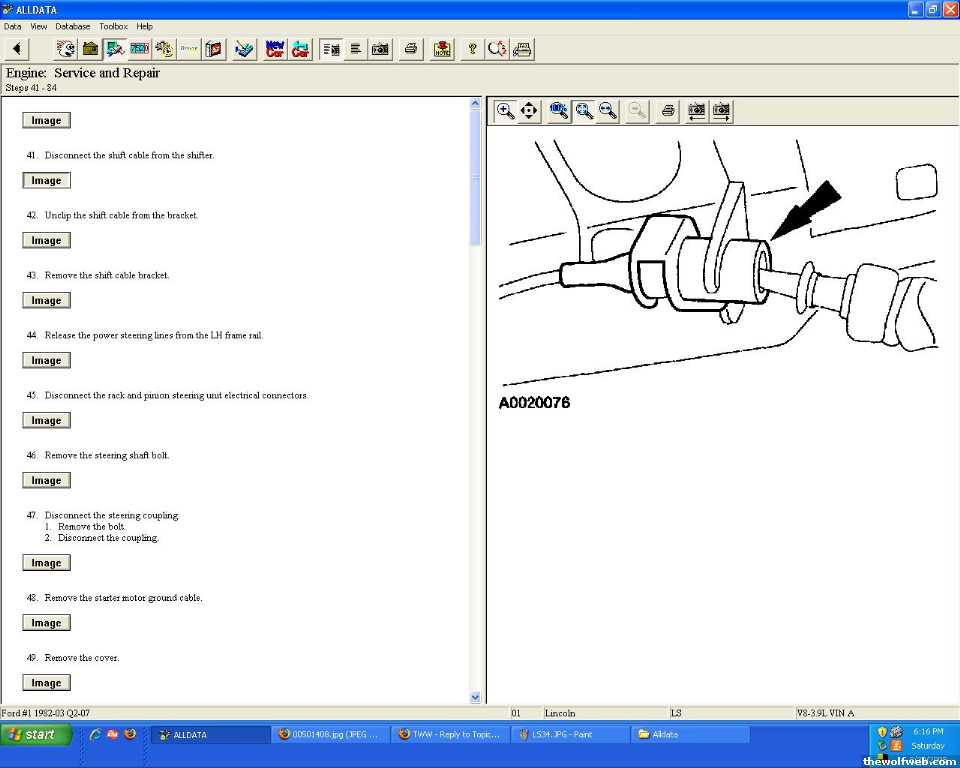
Task: Select the pan image tool
Action: (529, 111)
